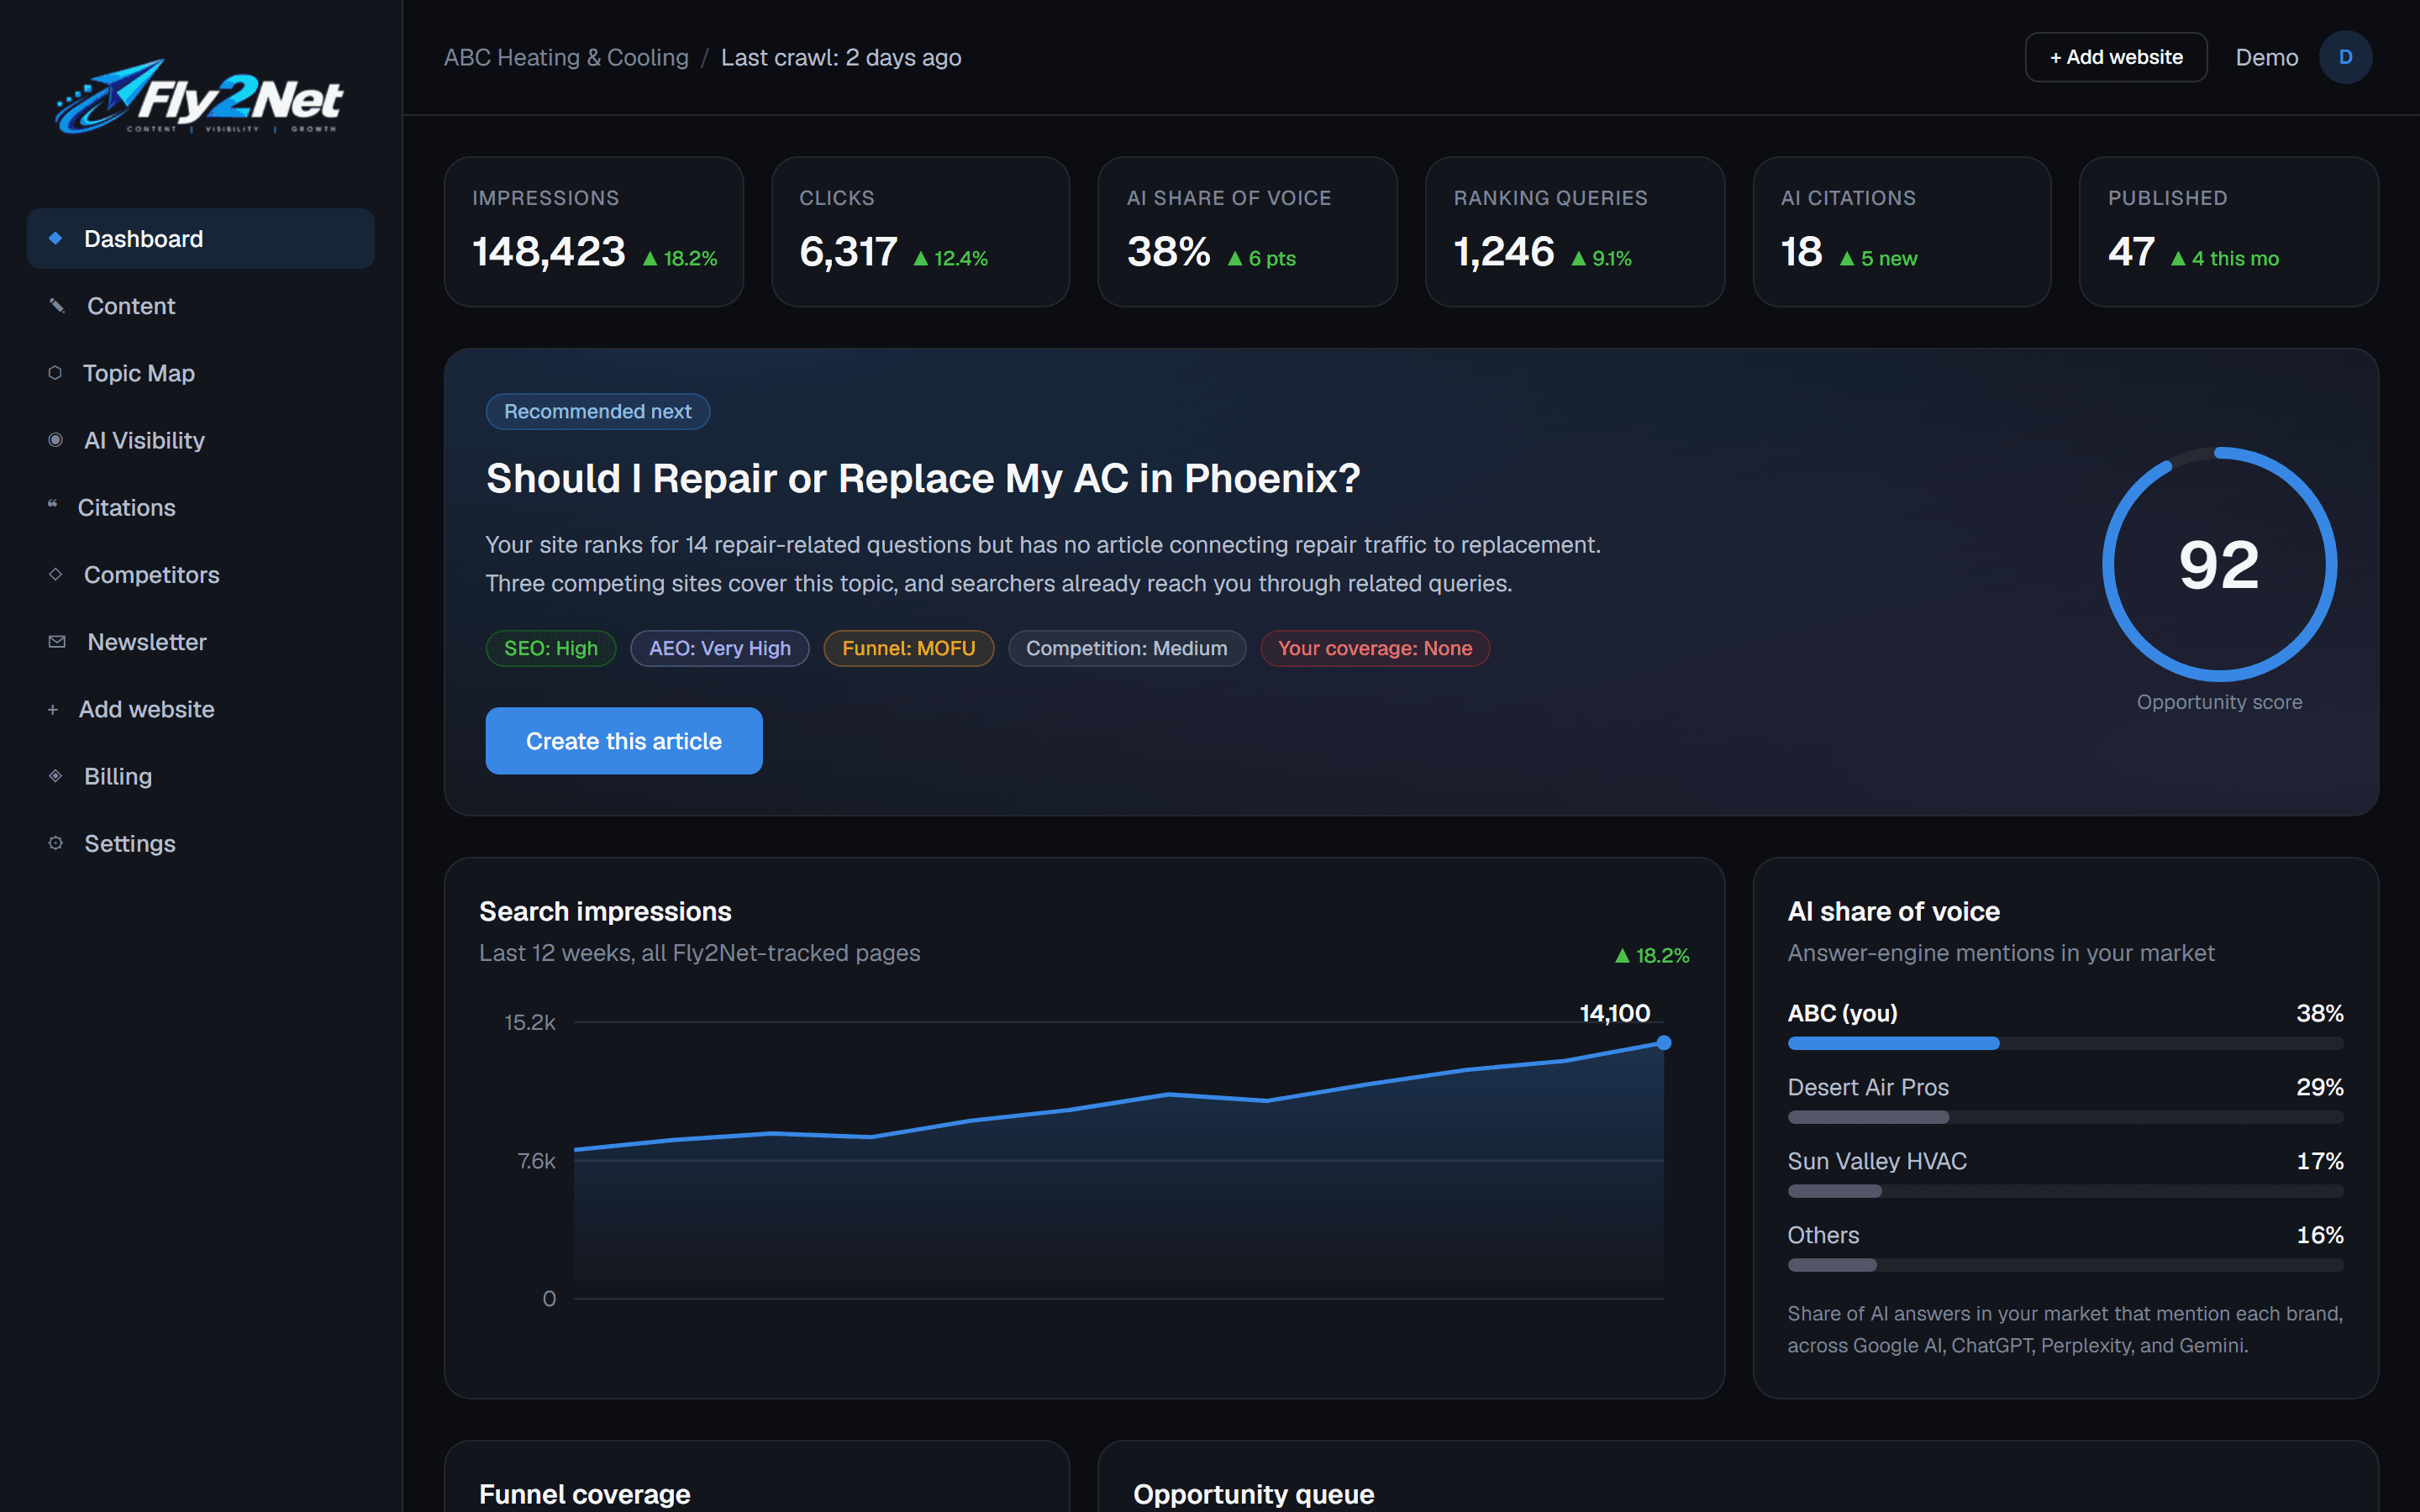Click the Last crawl: 2 days ago text
This screenshot has height=1512, width=2420.
click(x=841, y=57)
